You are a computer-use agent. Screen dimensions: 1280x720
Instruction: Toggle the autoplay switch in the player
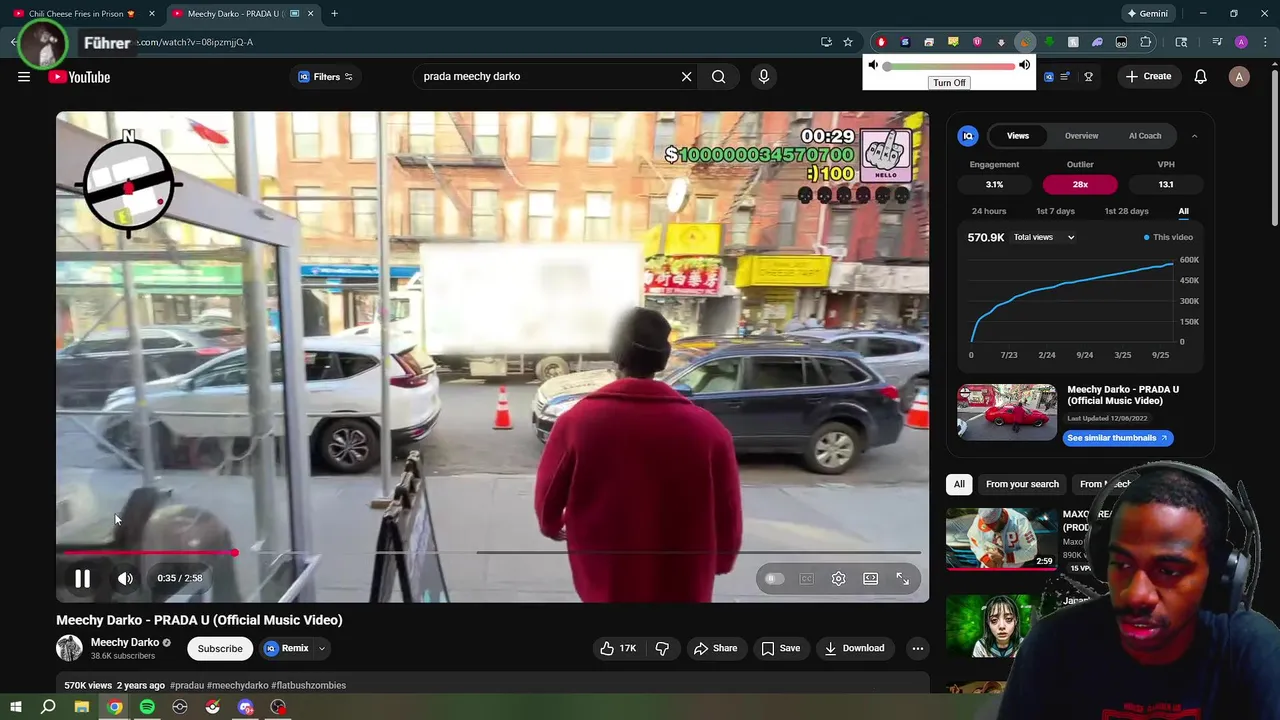point(774,578)
